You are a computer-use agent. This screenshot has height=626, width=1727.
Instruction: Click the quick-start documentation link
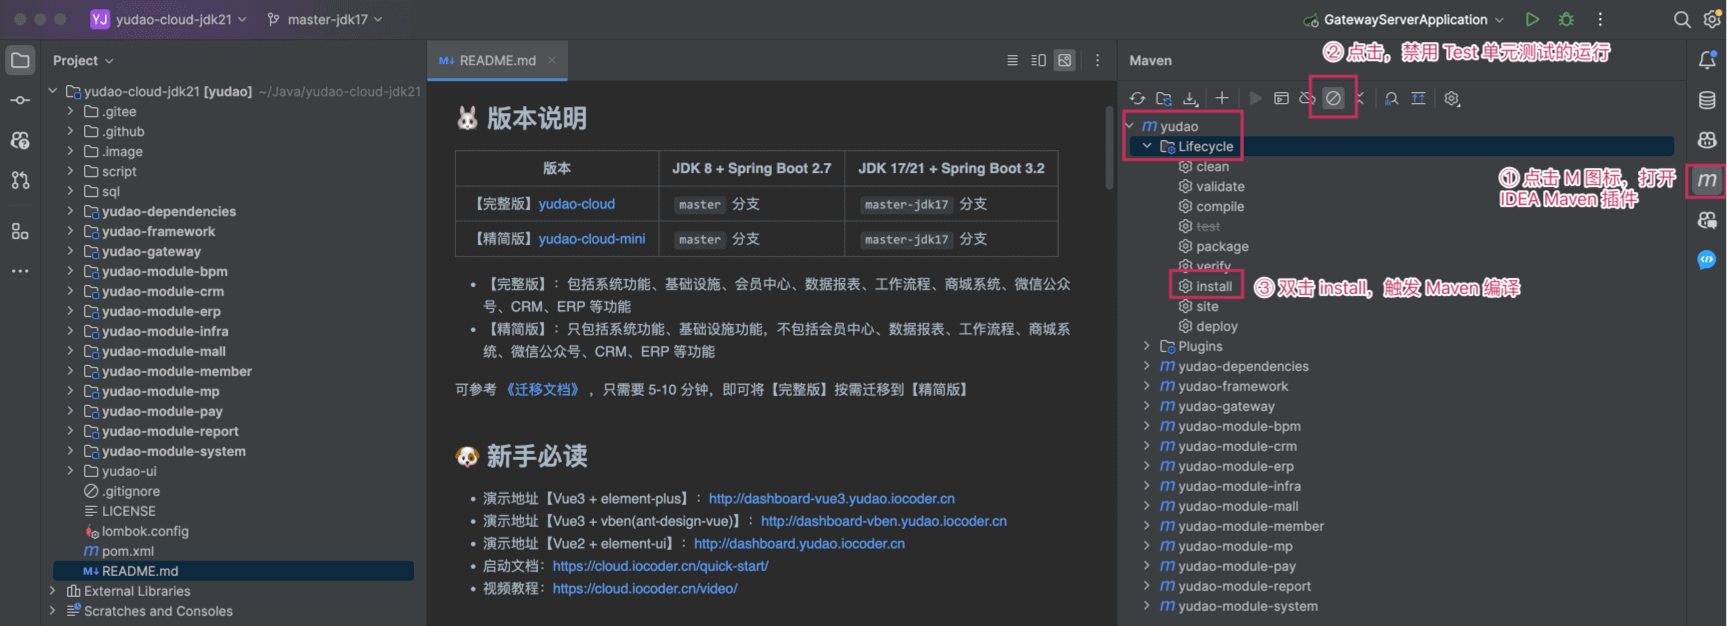(x=660, y=566)
